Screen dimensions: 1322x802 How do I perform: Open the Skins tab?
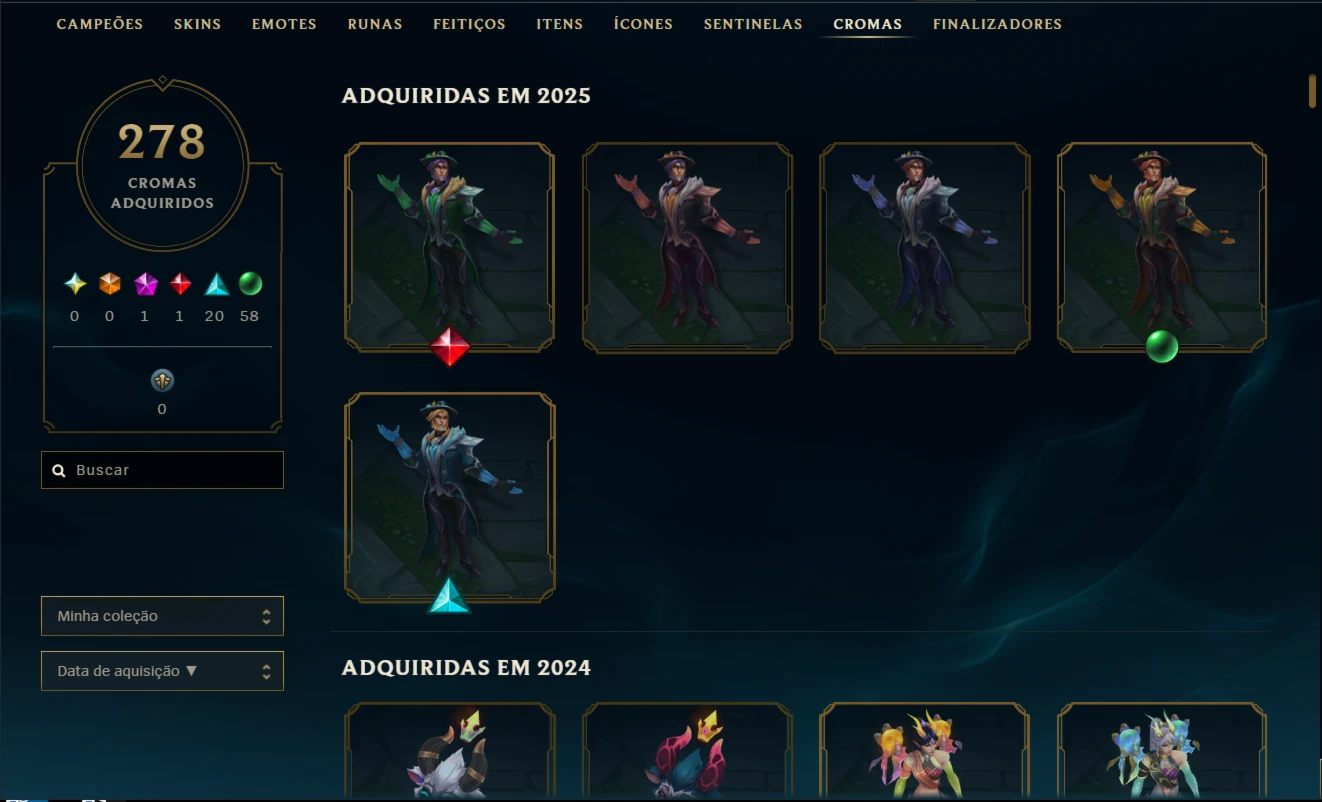[198, 24]
